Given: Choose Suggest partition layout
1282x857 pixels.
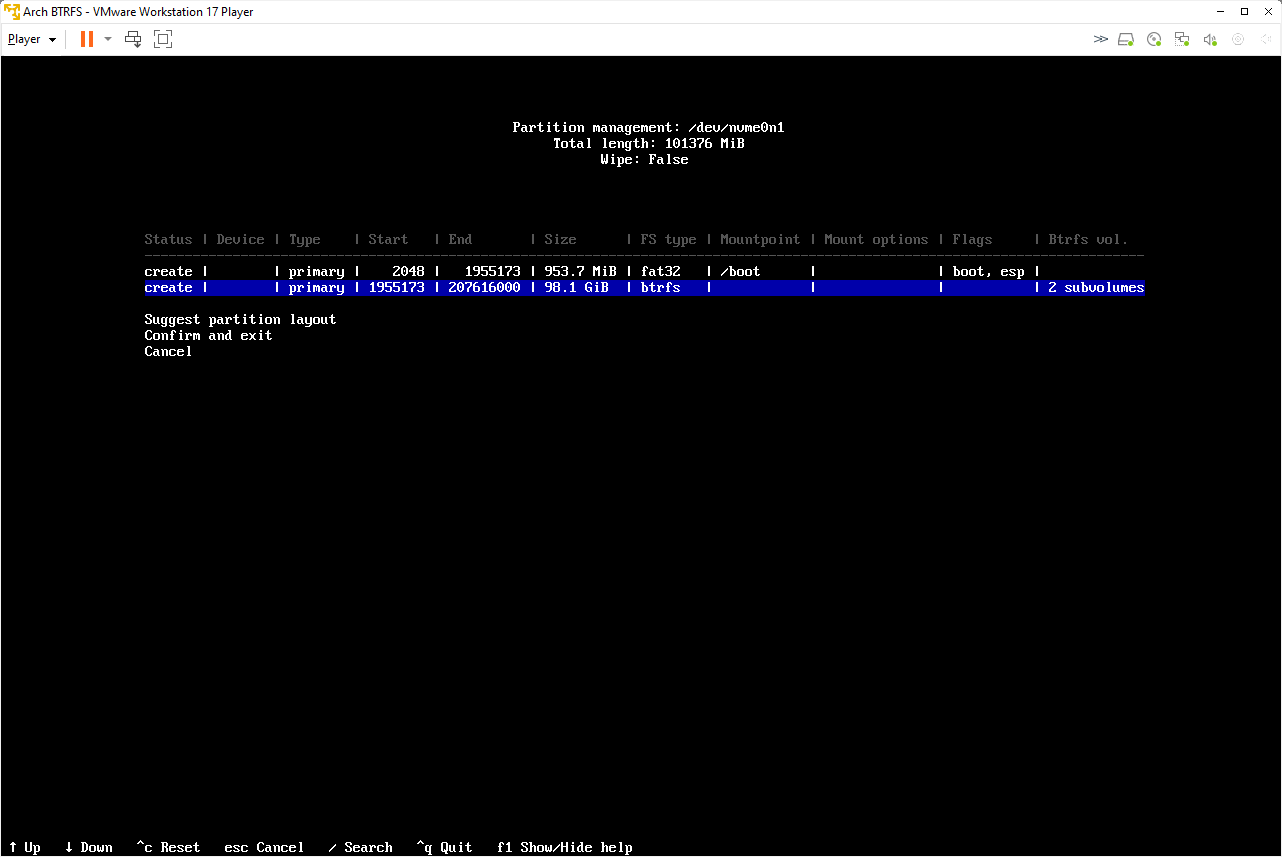Looking at the screenshot, I should tap(240, 319).
